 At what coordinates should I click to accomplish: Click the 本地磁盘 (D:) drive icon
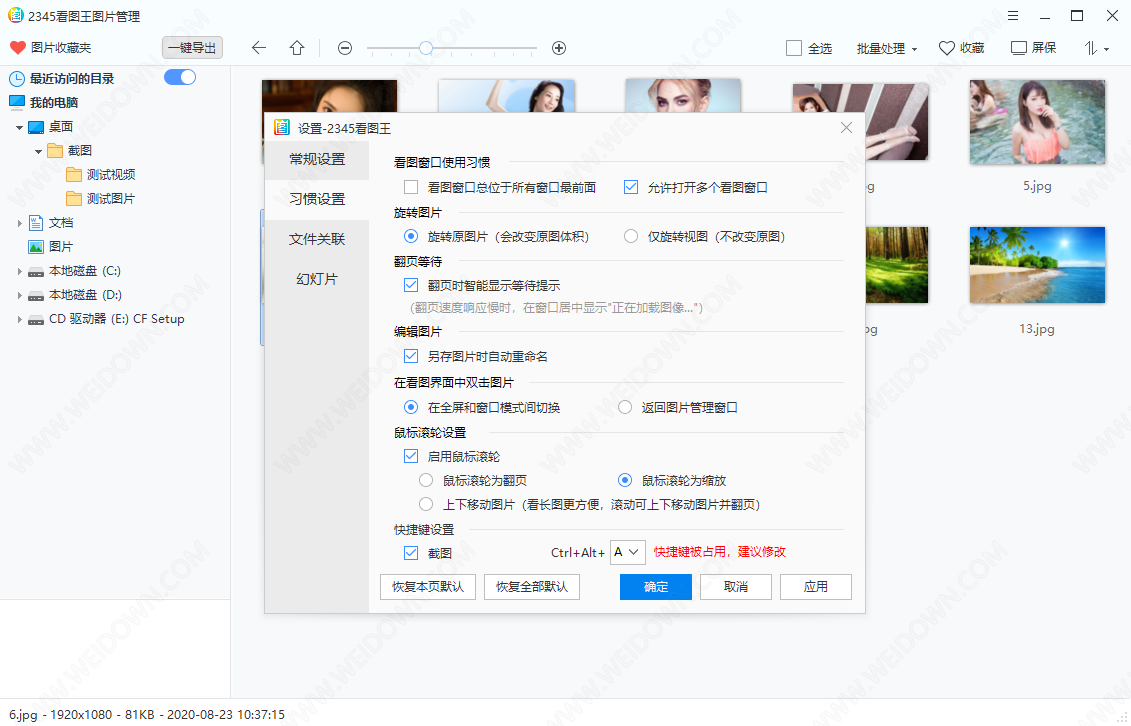tap(36, 296)
